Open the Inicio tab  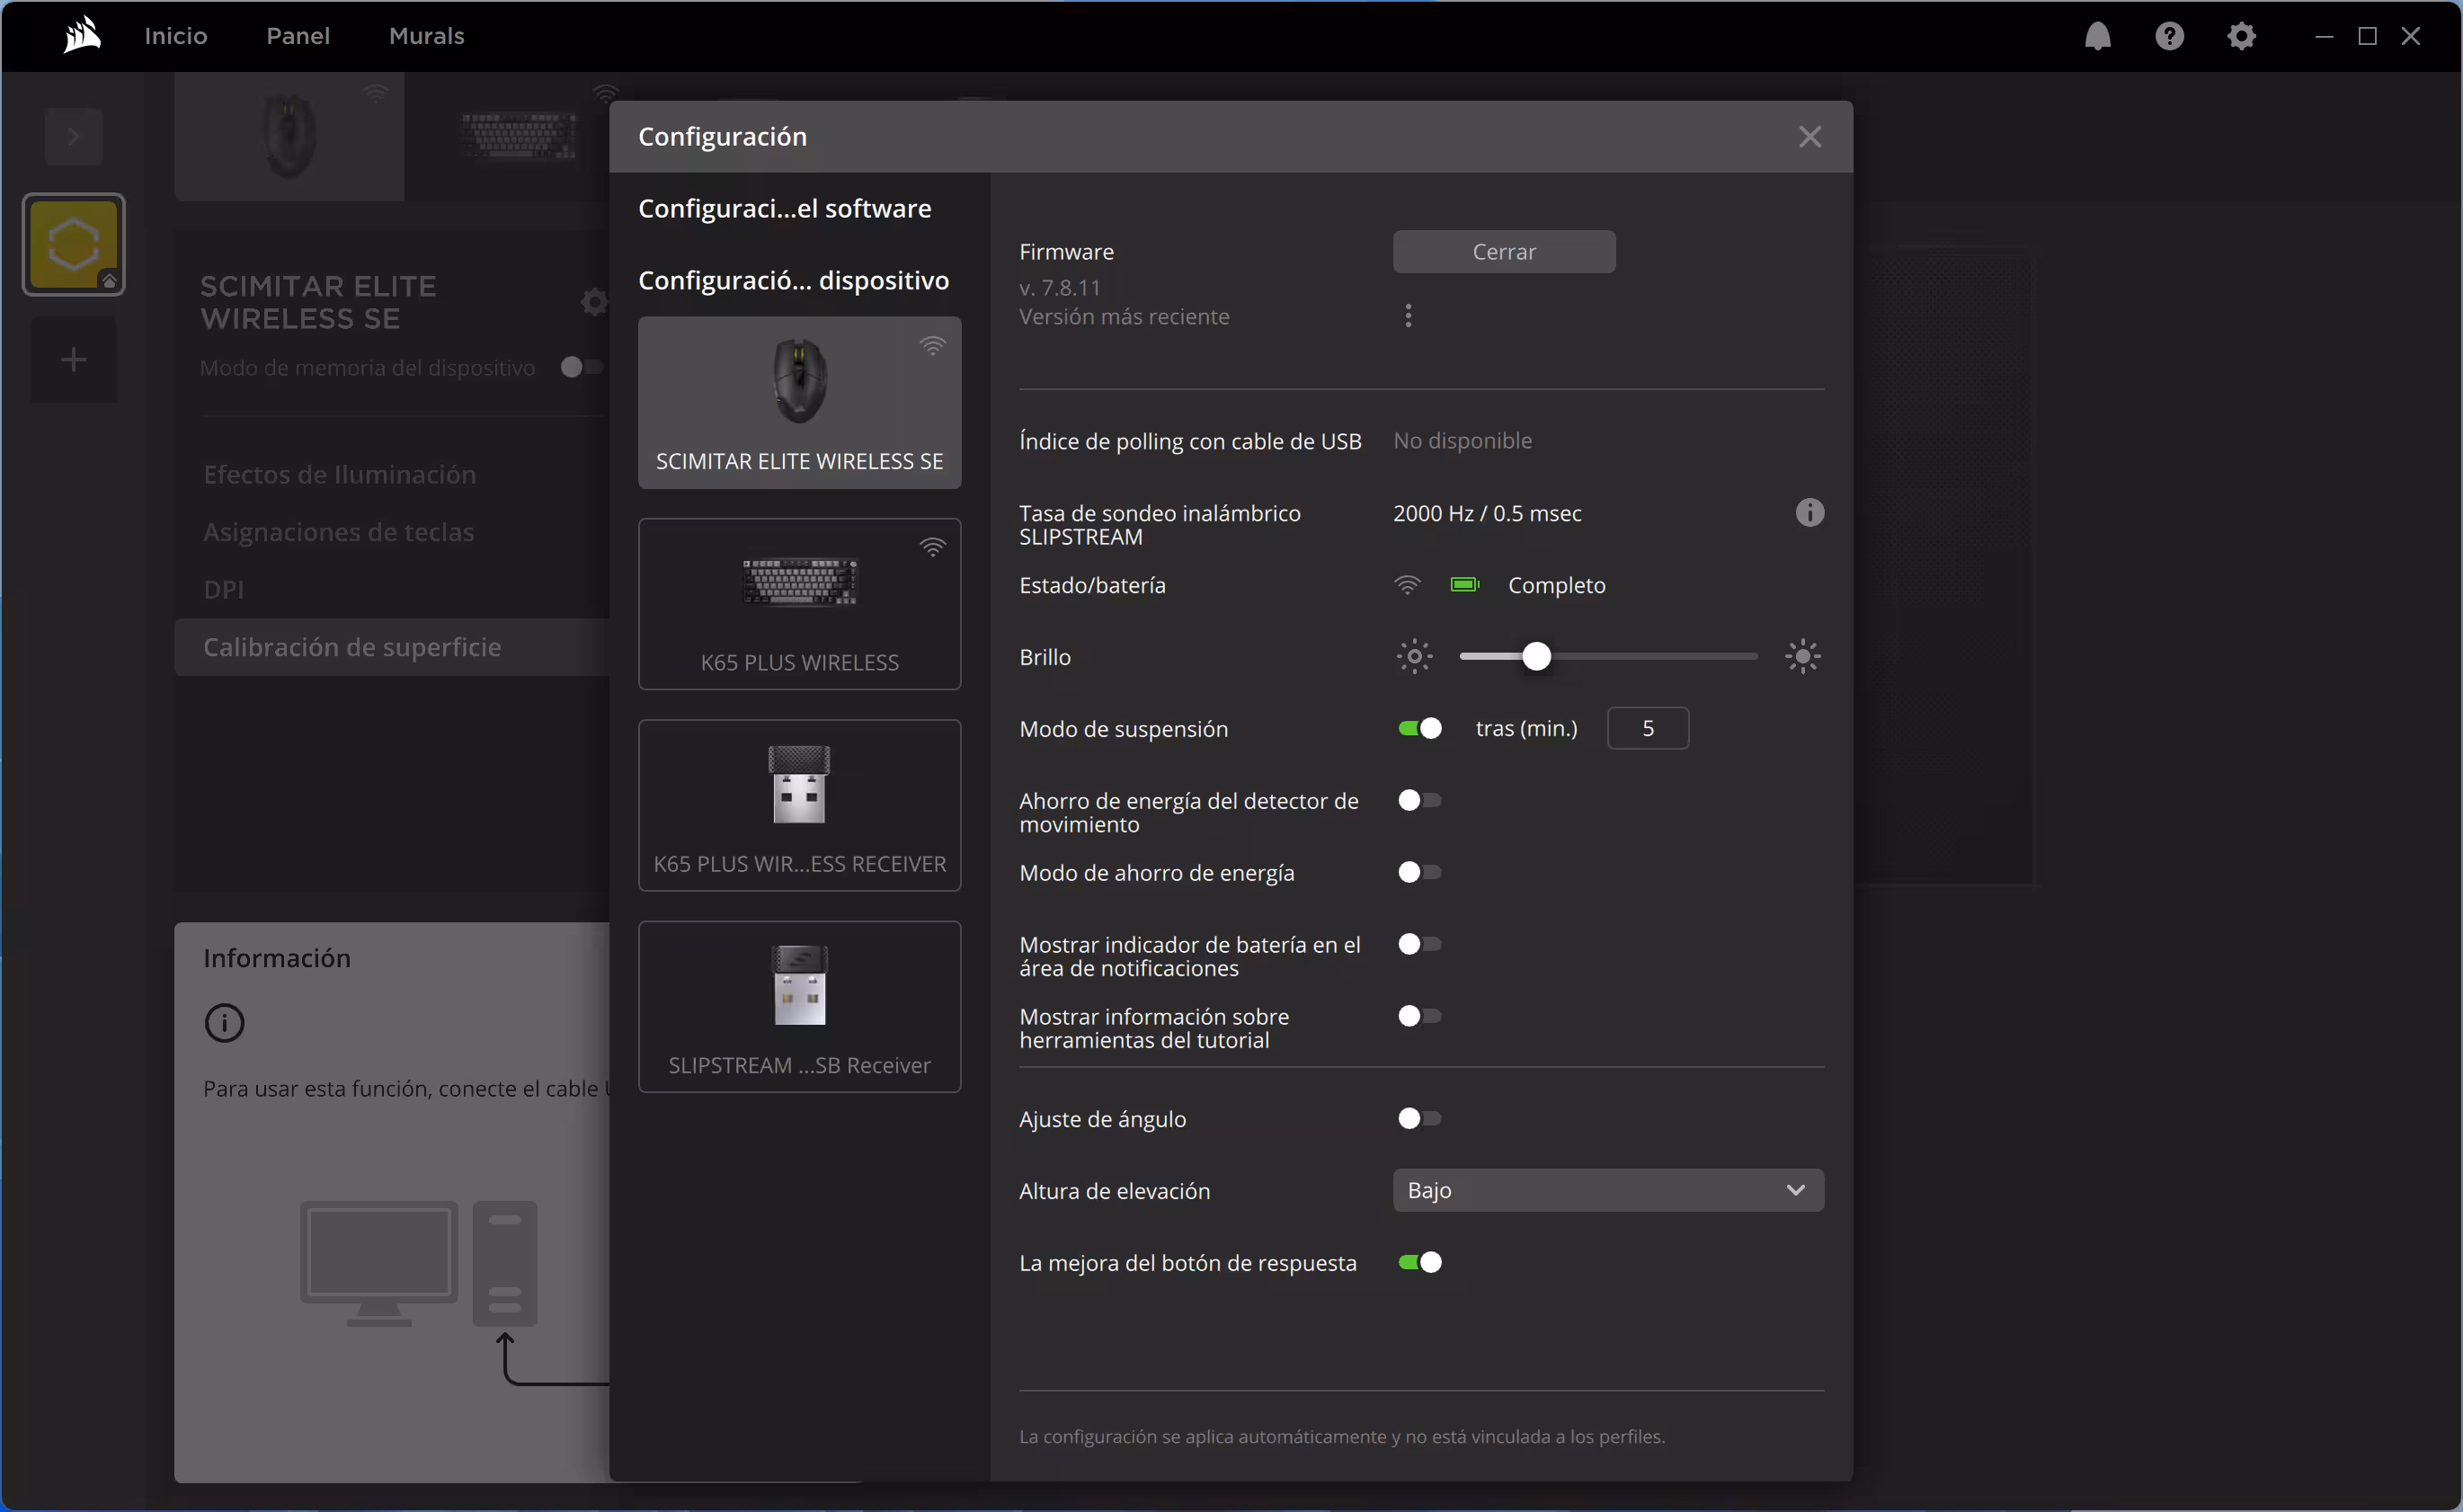pyautogui.click(x=176, y=36)
